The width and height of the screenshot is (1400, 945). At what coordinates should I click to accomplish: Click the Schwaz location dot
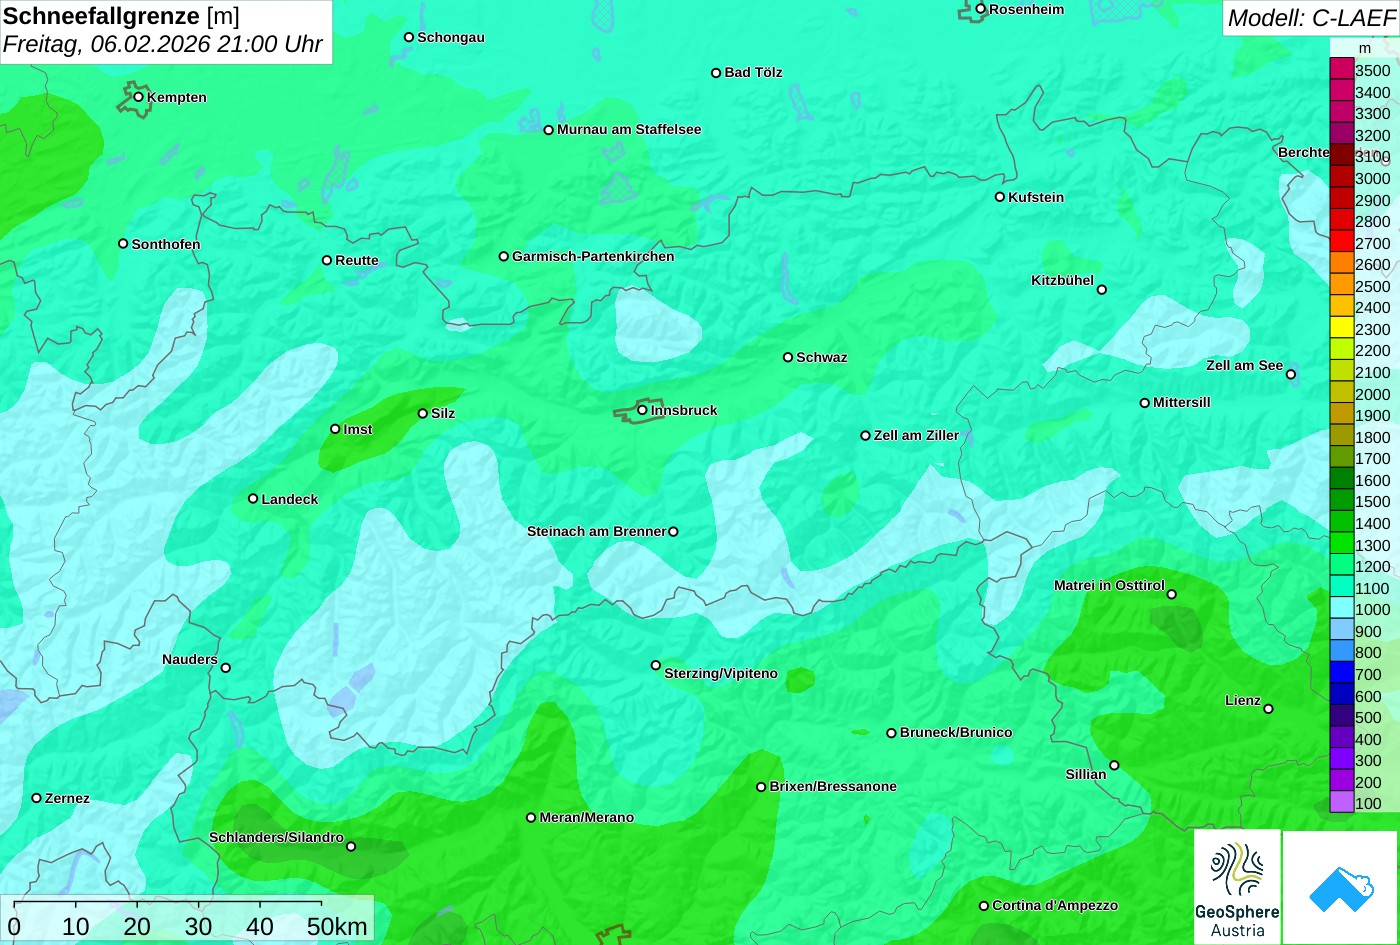[788, 357]
